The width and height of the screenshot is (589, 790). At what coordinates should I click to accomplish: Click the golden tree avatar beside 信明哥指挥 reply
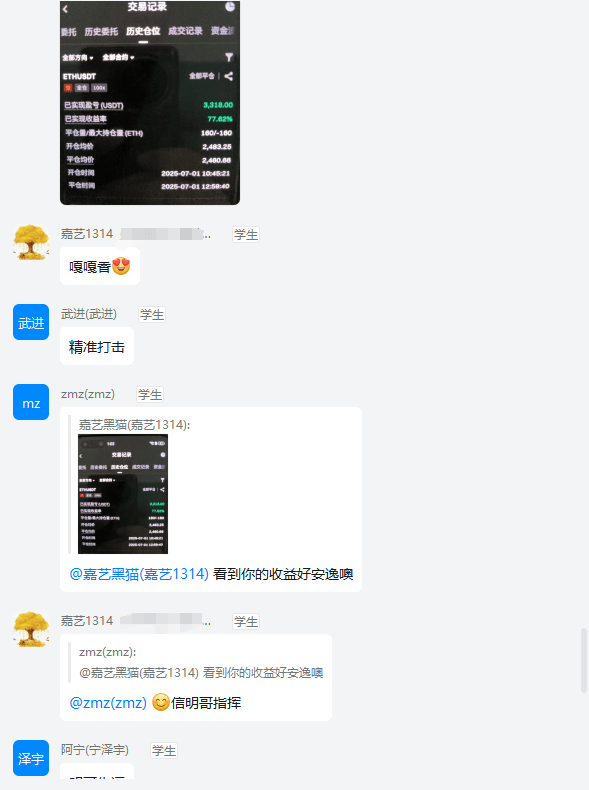tap(31, 629)
